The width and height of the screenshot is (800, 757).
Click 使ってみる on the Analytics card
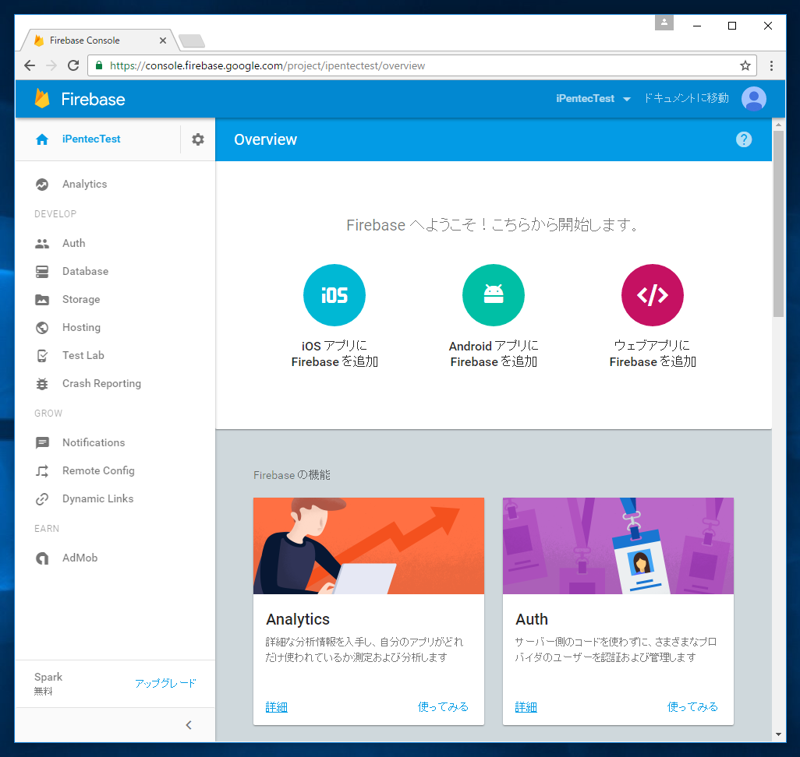443,707
